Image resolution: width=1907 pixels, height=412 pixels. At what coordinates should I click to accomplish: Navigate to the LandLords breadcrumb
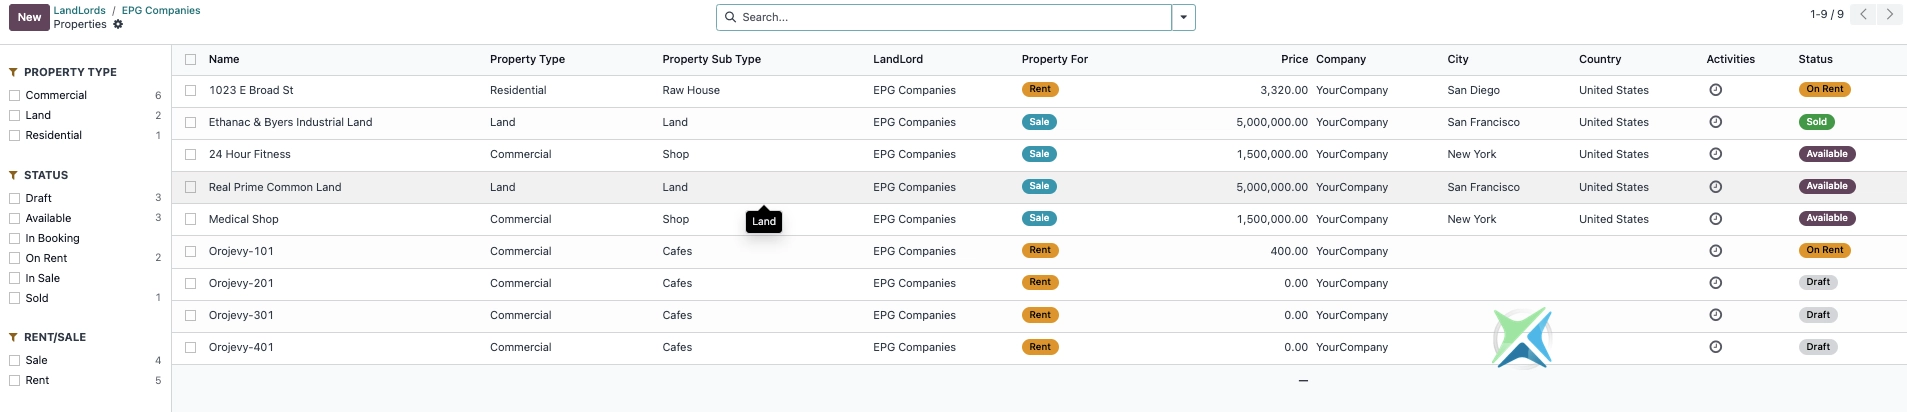click(x=79, y=10)
